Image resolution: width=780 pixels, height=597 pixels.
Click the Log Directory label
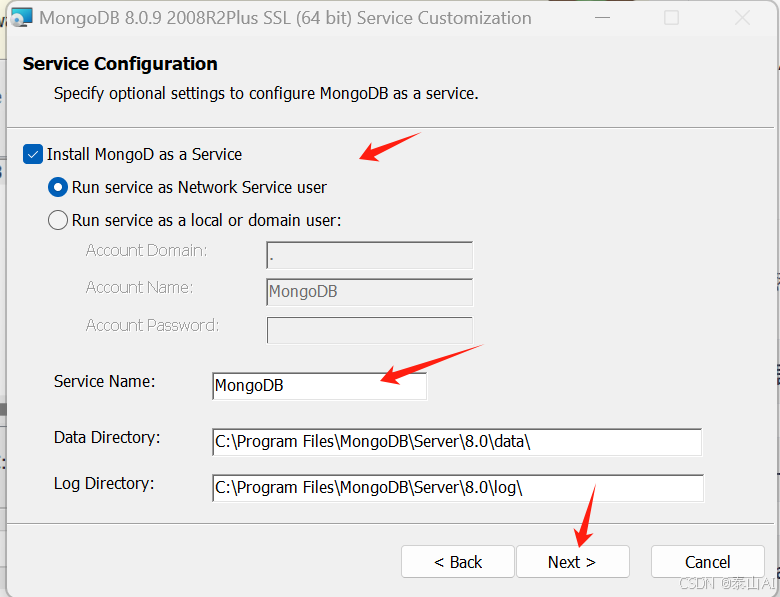click(104, 484)
